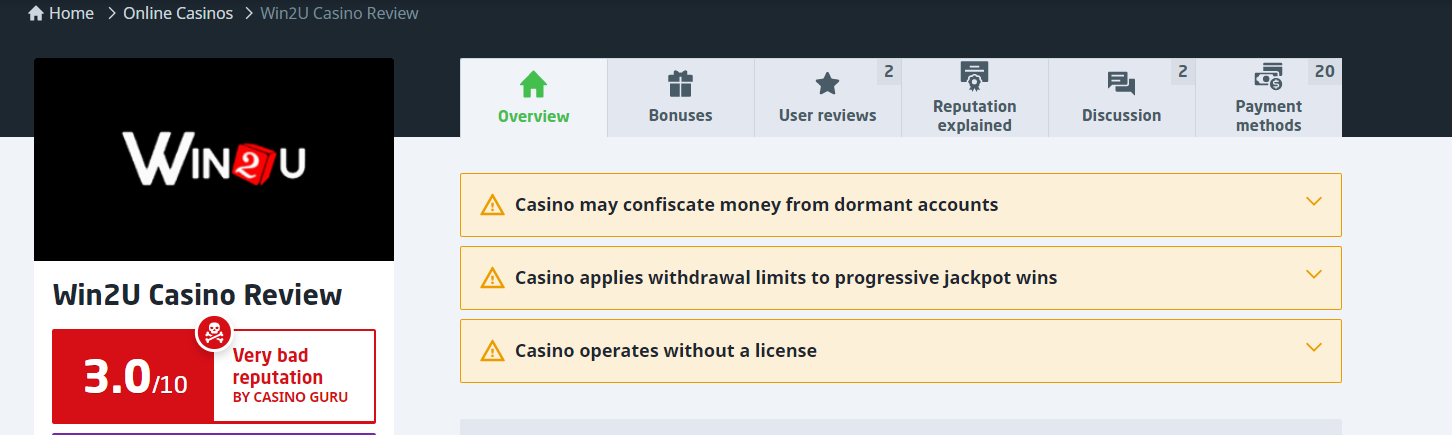1452x435 pixels.
Task: Click the dormant accounts warning triangle icon
Action: click(492, 205)
